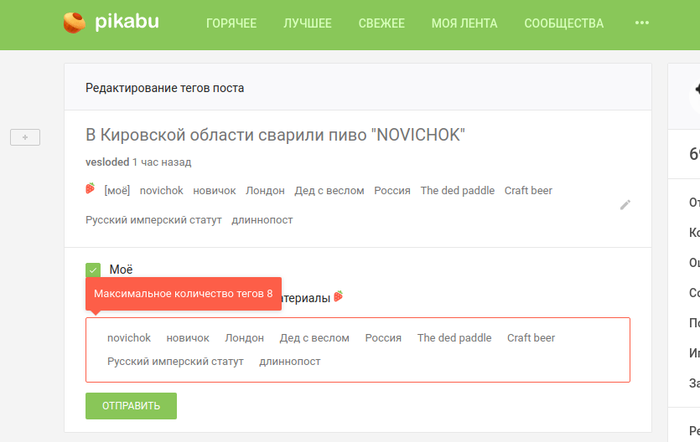This screenshot has width=700, height=442.
Task: Click the pencil edit tags icon
Action: (625, 205)
